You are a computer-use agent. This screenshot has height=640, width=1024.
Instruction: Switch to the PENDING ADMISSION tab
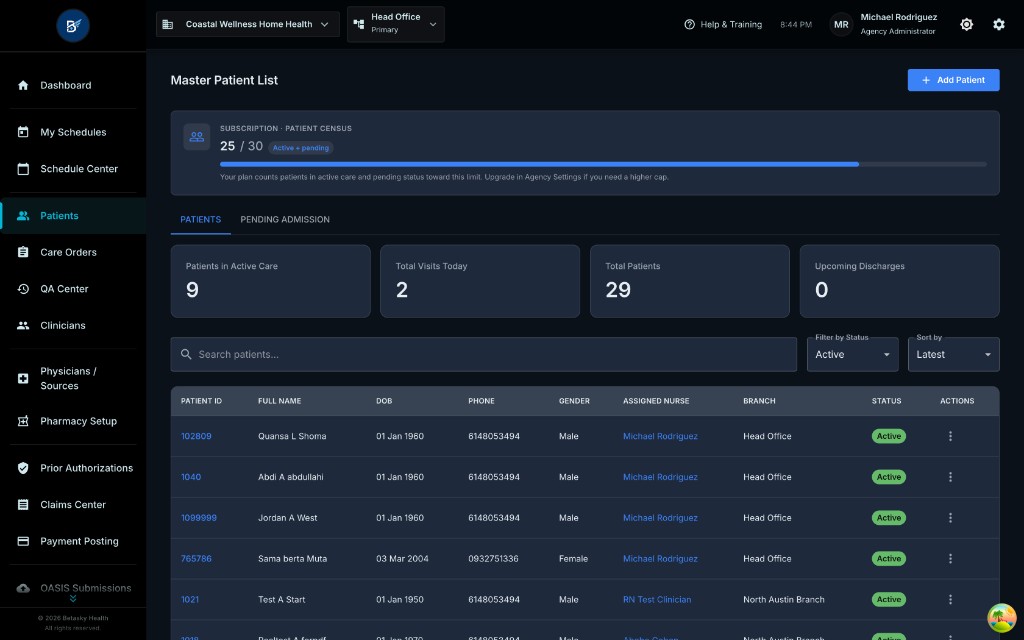pos(285,219)
